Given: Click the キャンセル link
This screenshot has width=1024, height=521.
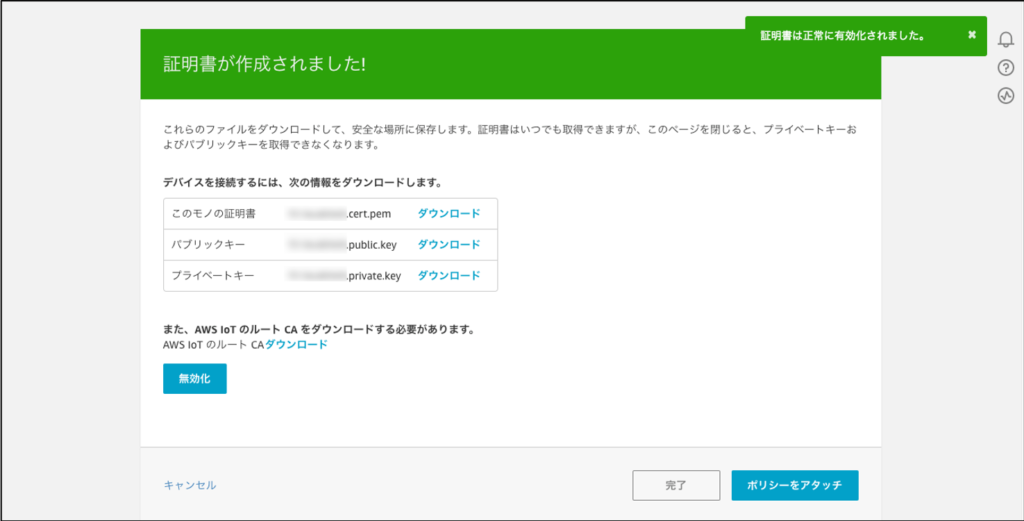Looking at the screenshot, I should tap(190, 485).
